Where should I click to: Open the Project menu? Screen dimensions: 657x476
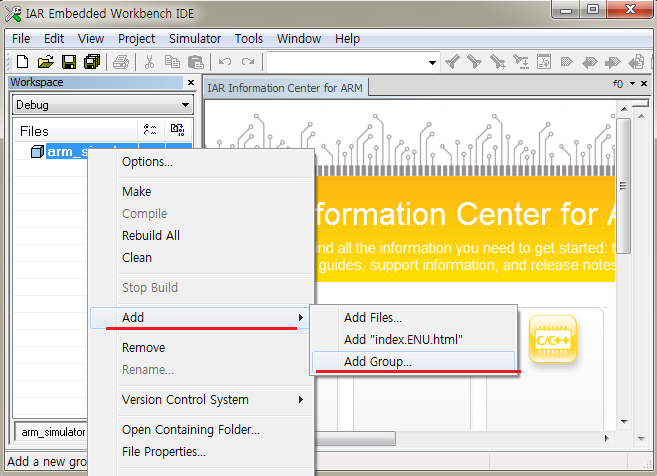pos(136,39)
